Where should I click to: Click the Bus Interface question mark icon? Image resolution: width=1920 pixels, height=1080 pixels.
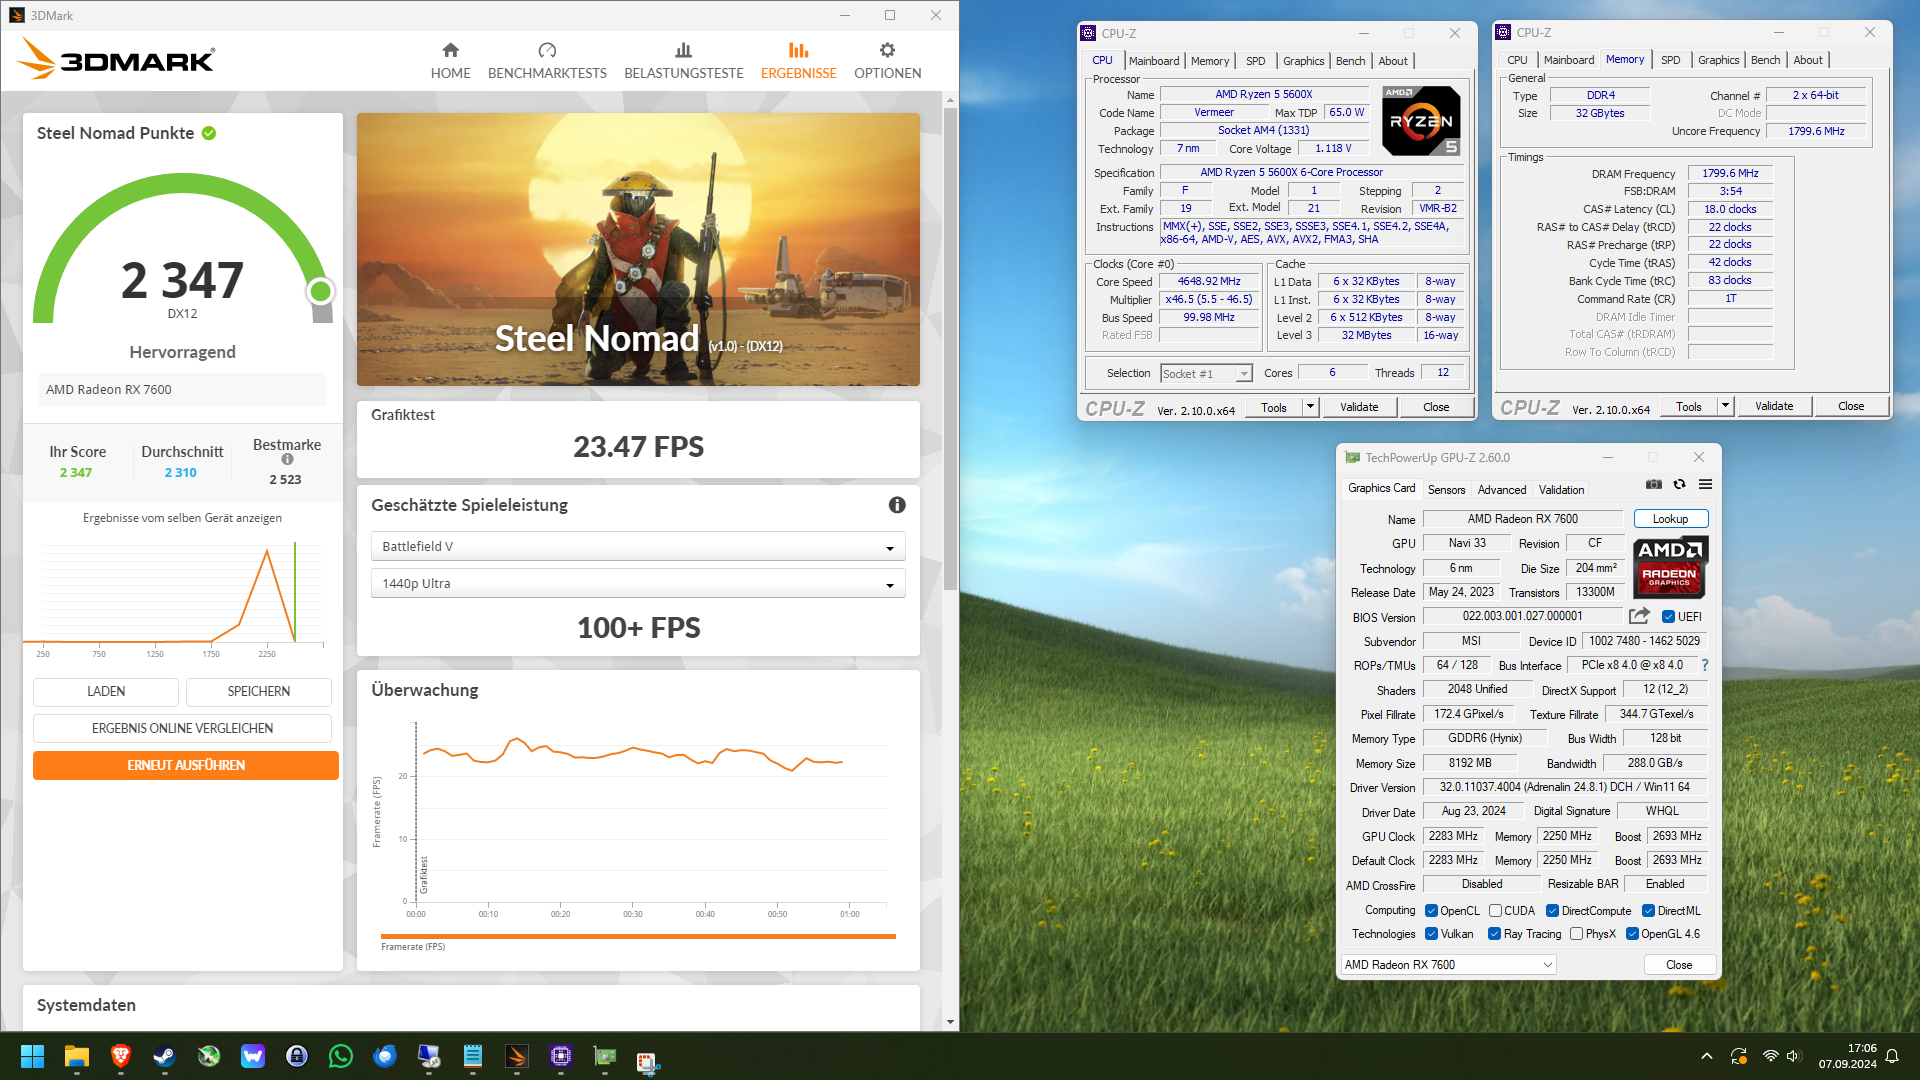(x=1705, y=665)
